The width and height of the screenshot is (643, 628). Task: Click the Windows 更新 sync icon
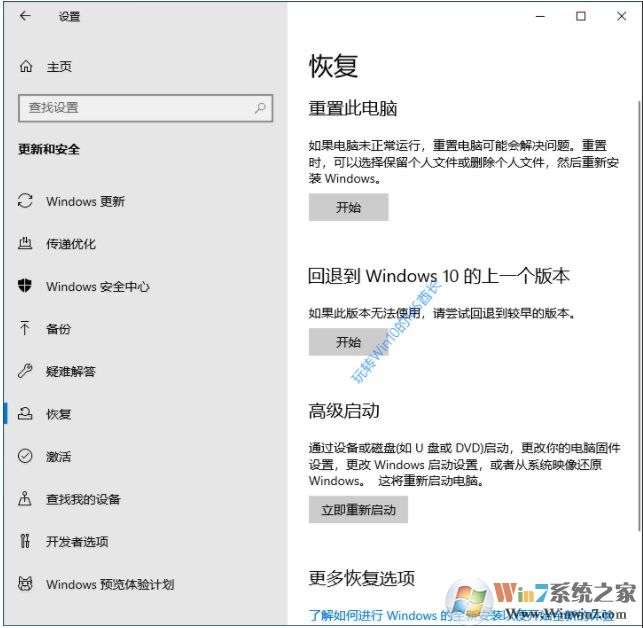click(25, 201)
